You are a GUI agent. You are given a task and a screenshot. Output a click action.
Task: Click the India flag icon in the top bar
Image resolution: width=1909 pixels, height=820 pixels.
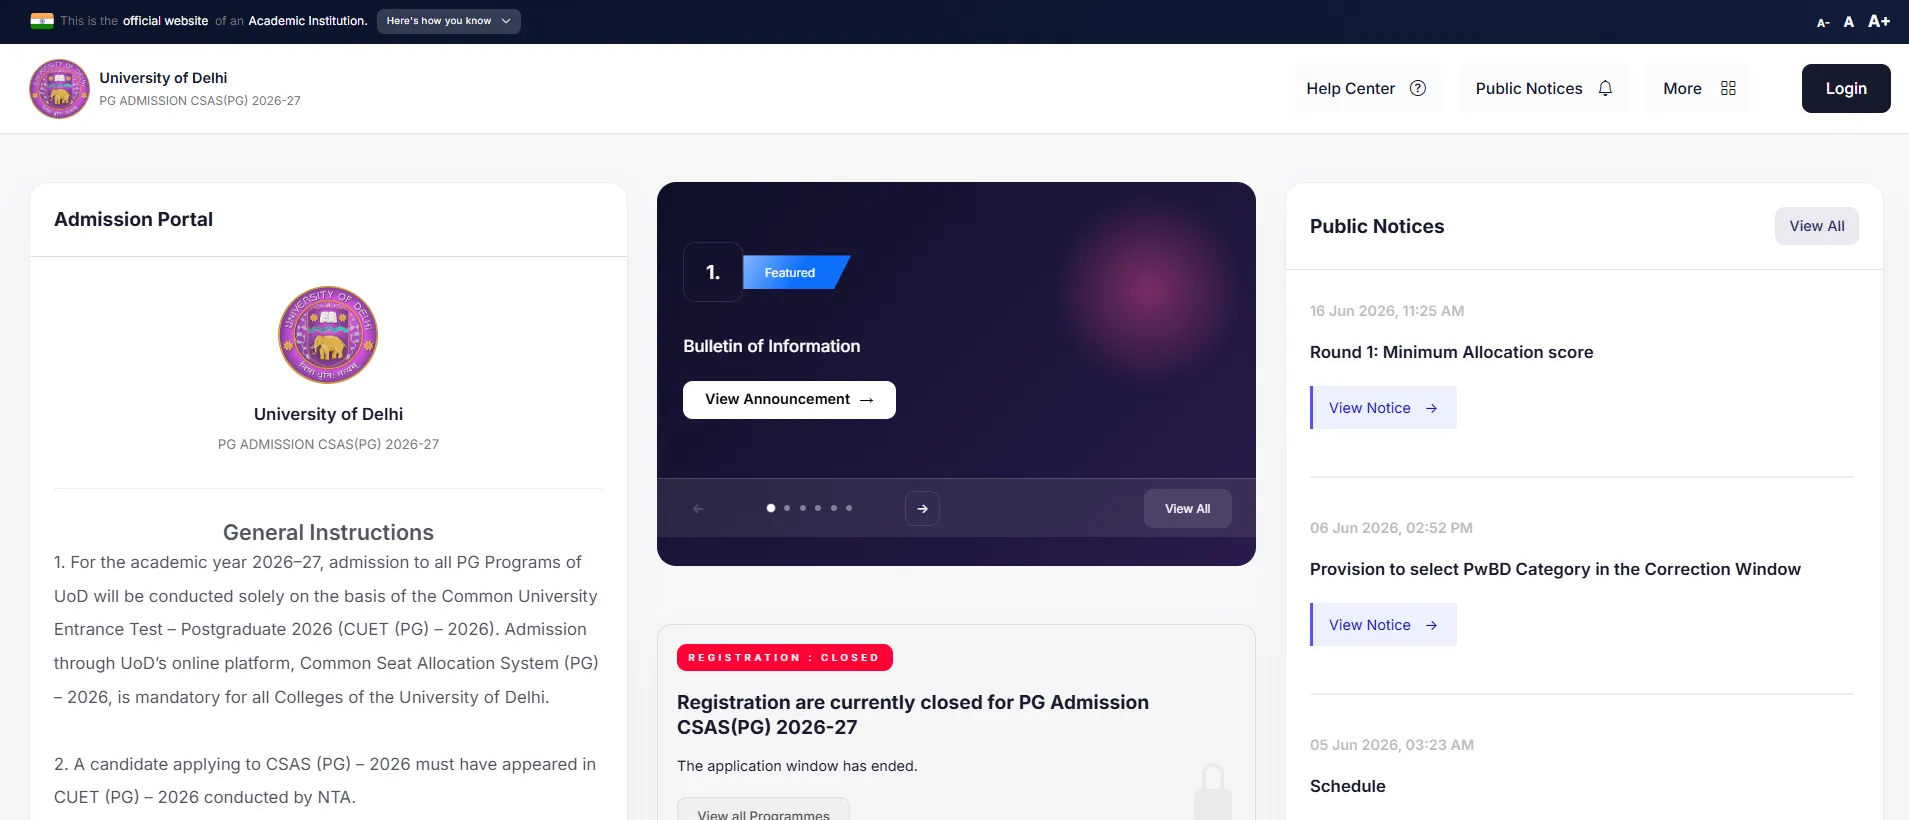pos(42,21)
